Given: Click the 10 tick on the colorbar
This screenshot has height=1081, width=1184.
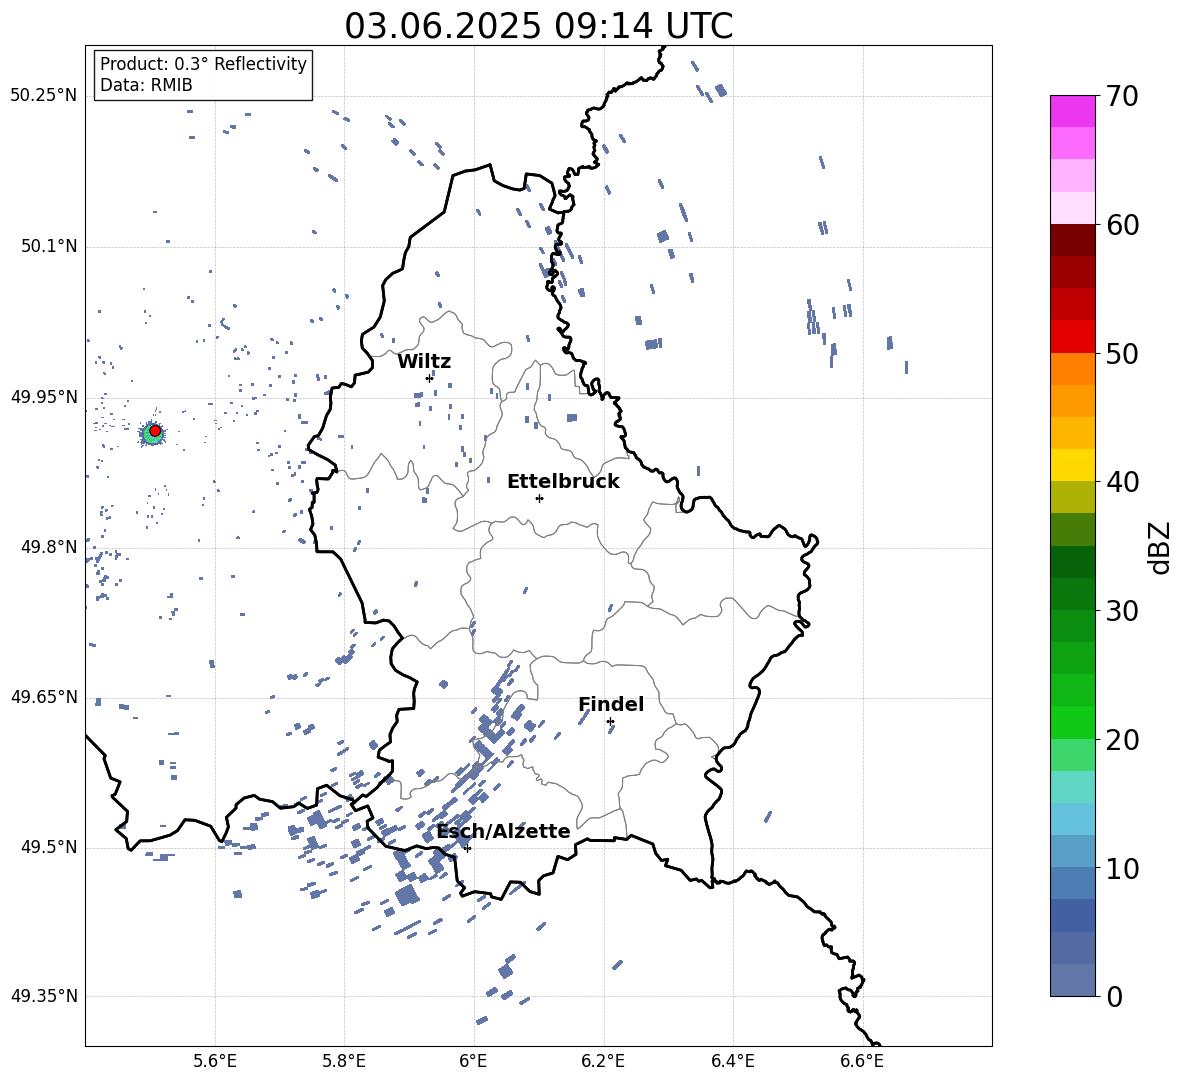Looking at the screenshot, I should click(x=1122, y=869).
